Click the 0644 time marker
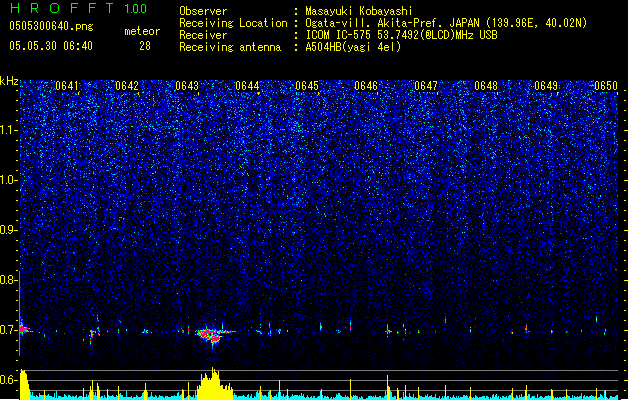 (x=247, y=86)
